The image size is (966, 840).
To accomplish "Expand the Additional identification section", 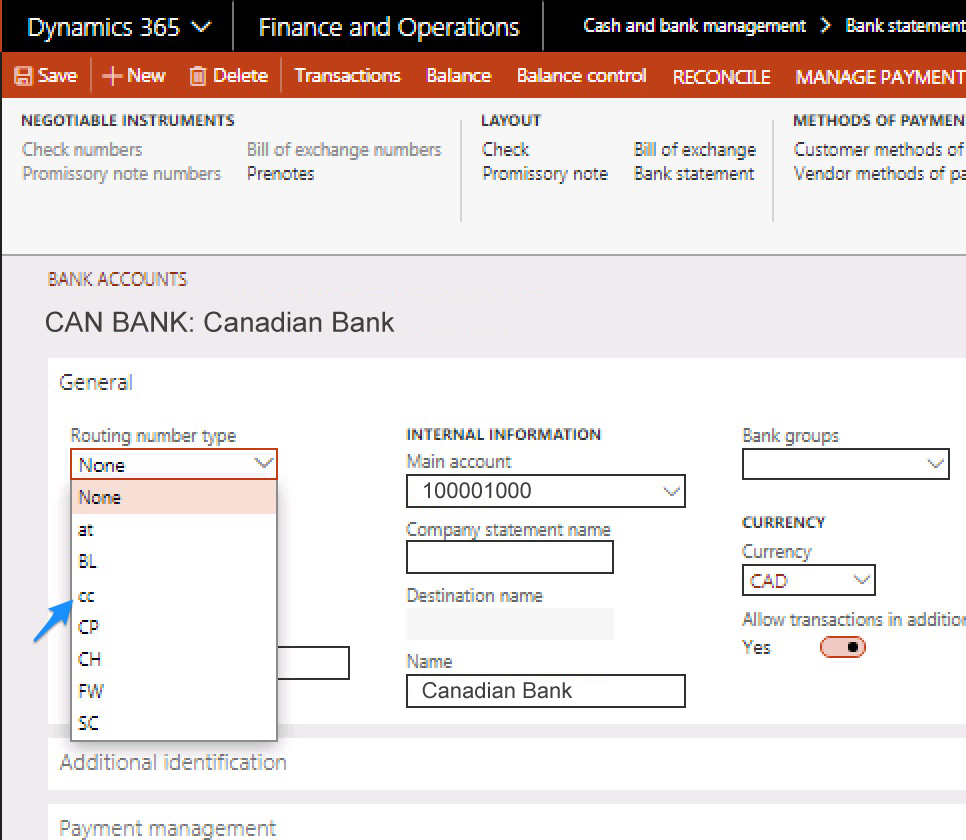I will click(x=173, y=763).
